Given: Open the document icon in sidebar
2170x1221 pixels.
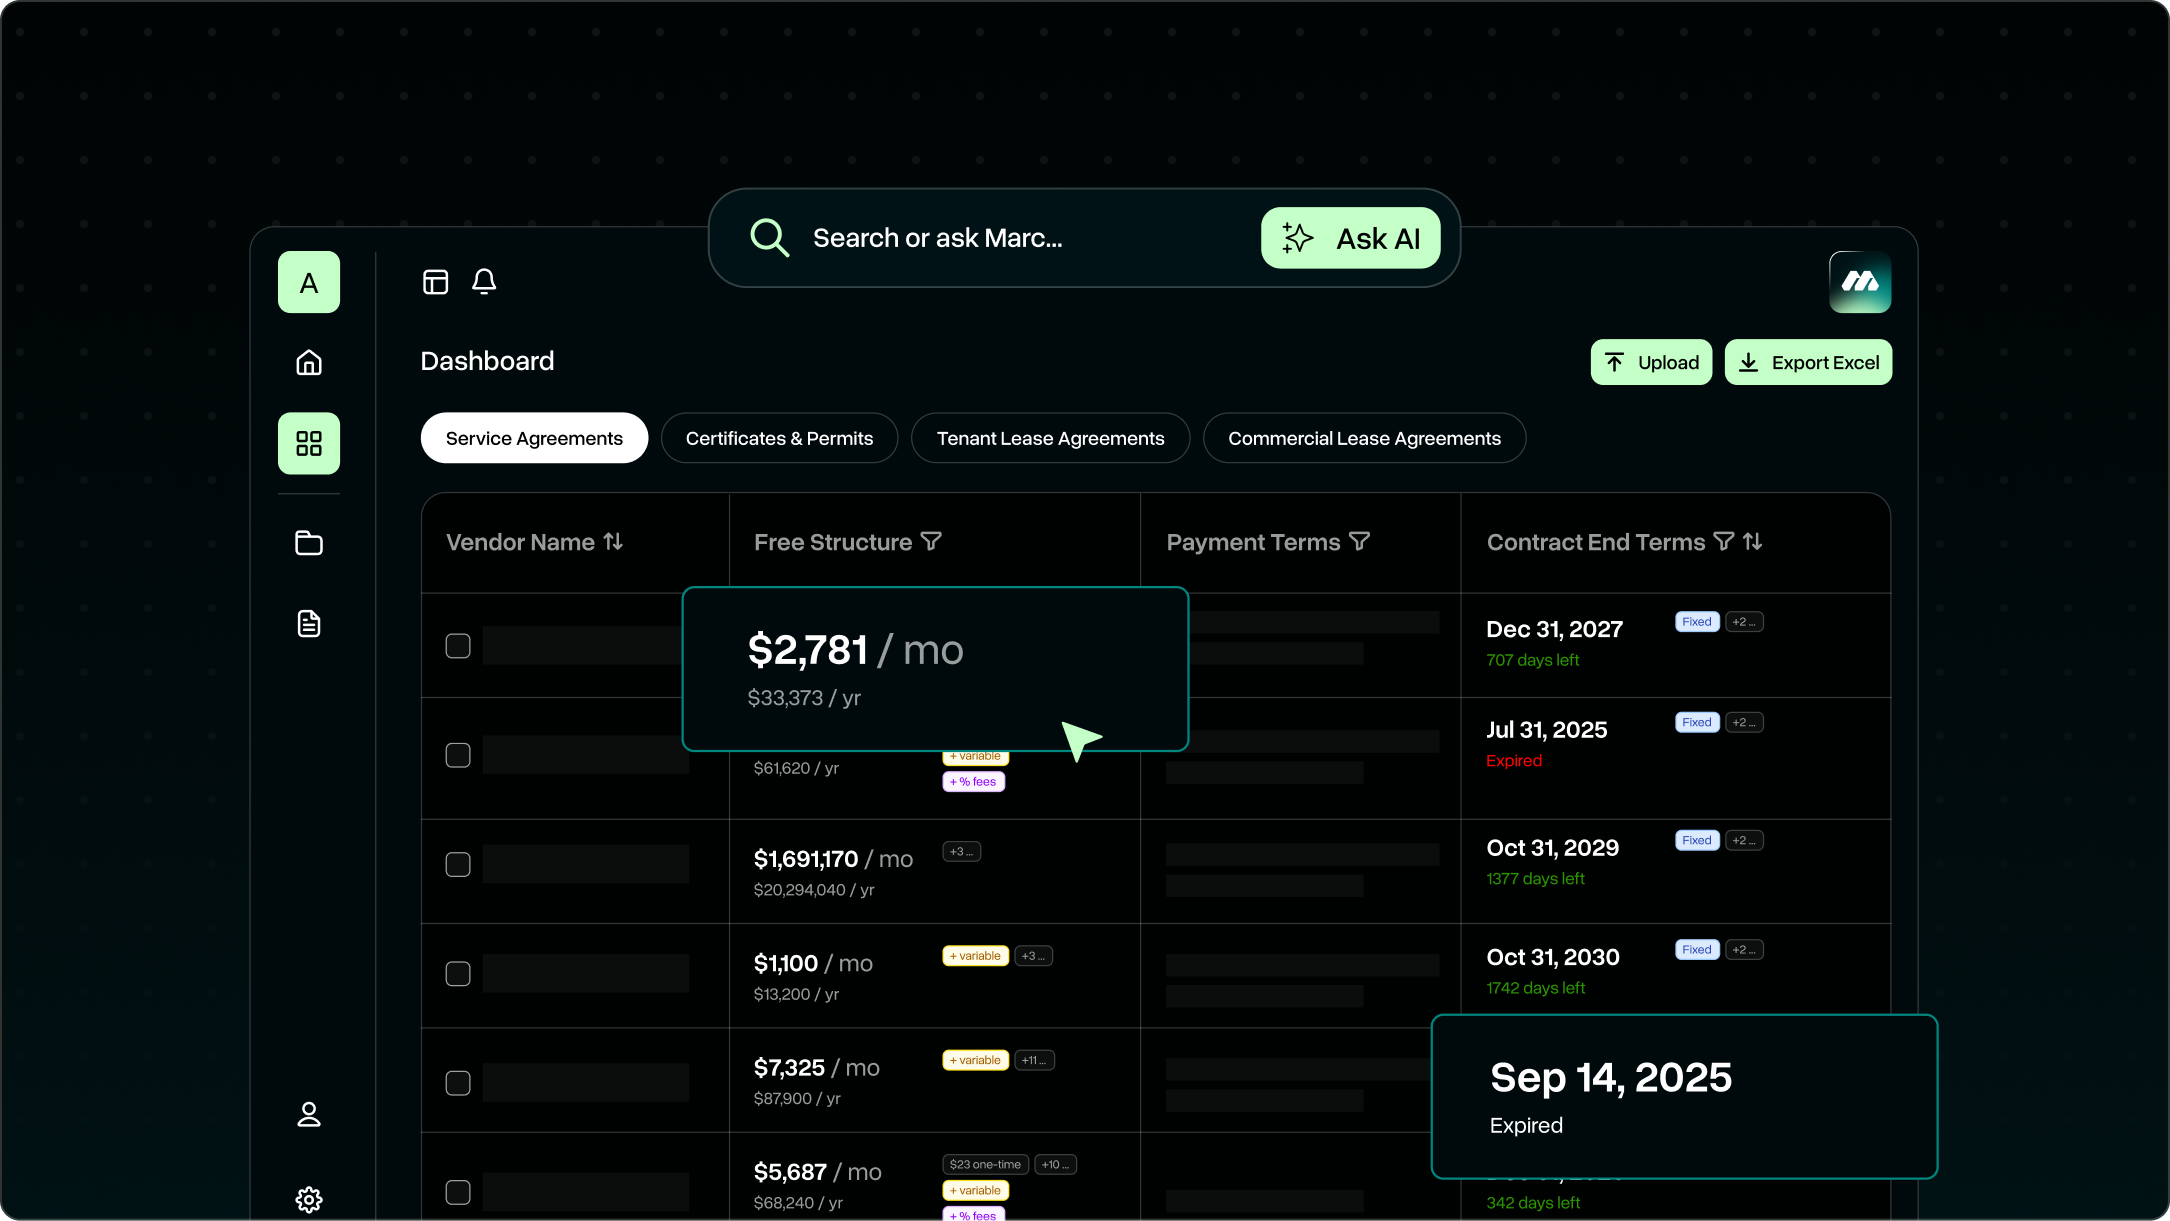Looking at the screenshot, I should pyautogui.click(x=309, y=624).
